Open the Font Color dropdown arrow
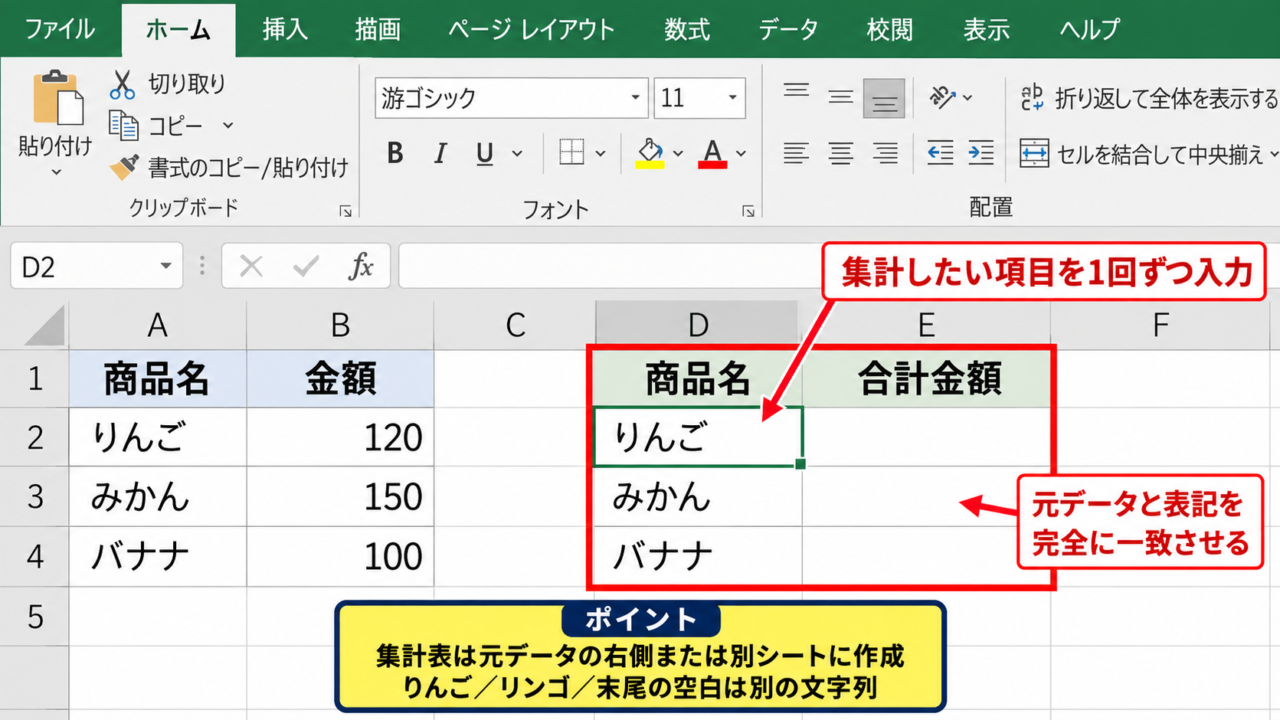The height and width of the screenshot is (720, 1280). [x=741, y=154]
